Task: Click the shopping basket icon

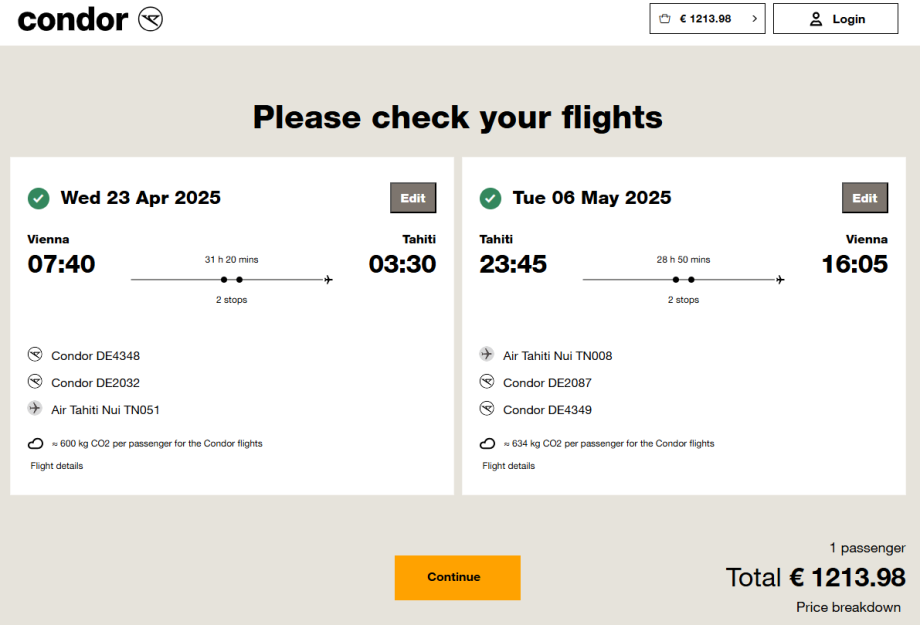Action: pyautogui.click(x=665, y=19)
